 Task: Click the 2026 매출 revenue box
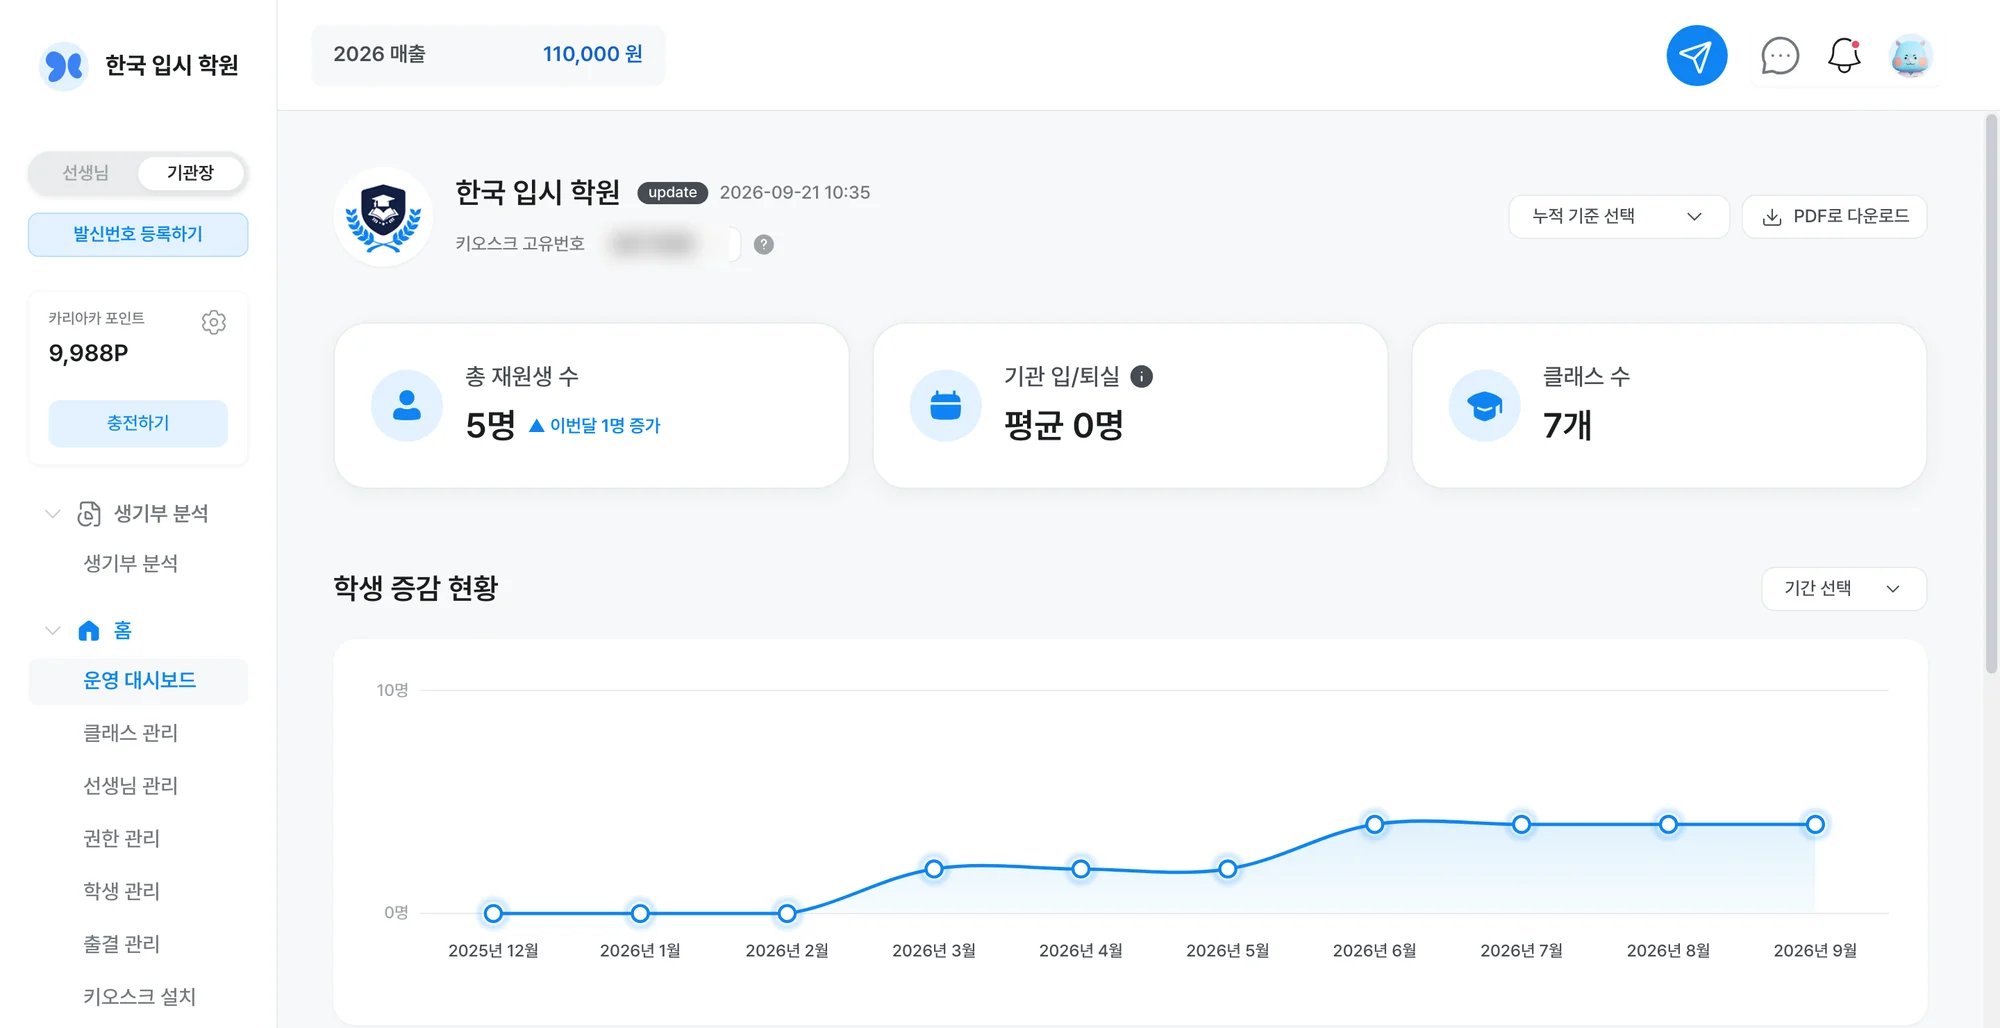point(488,55)
